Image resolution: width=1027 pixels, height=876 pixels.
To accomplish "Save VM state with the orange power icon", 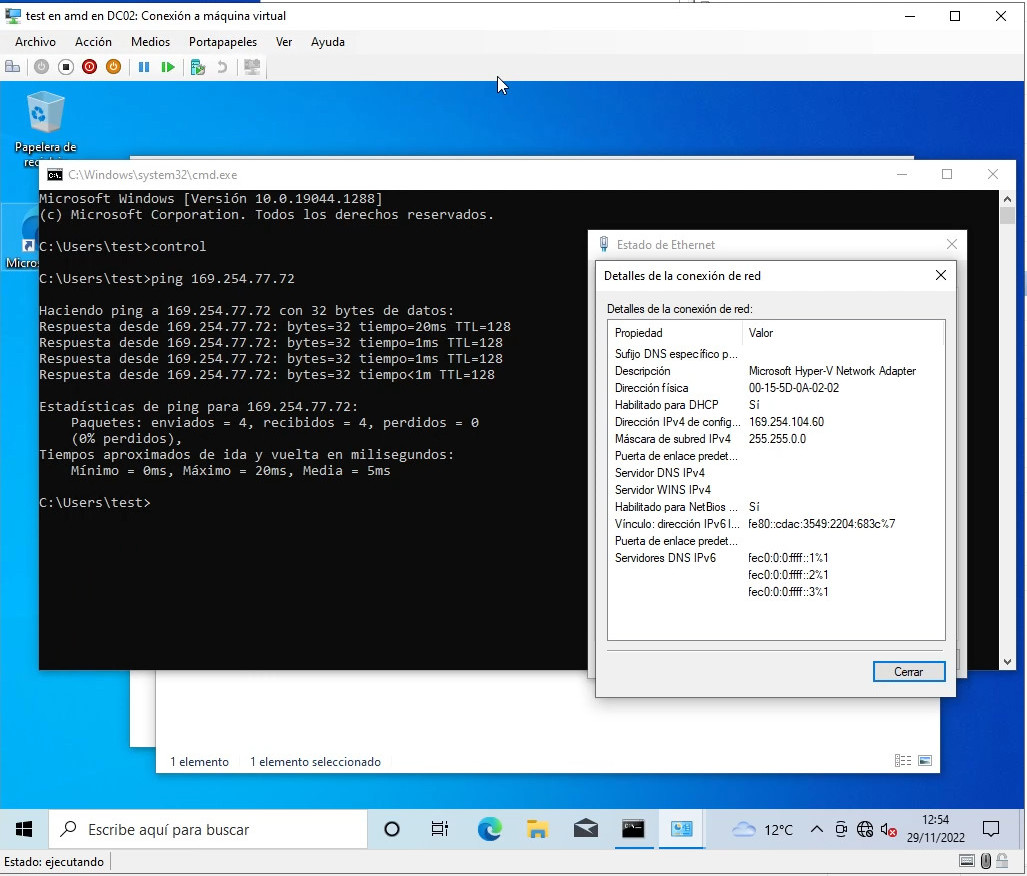I will point(114,67).
